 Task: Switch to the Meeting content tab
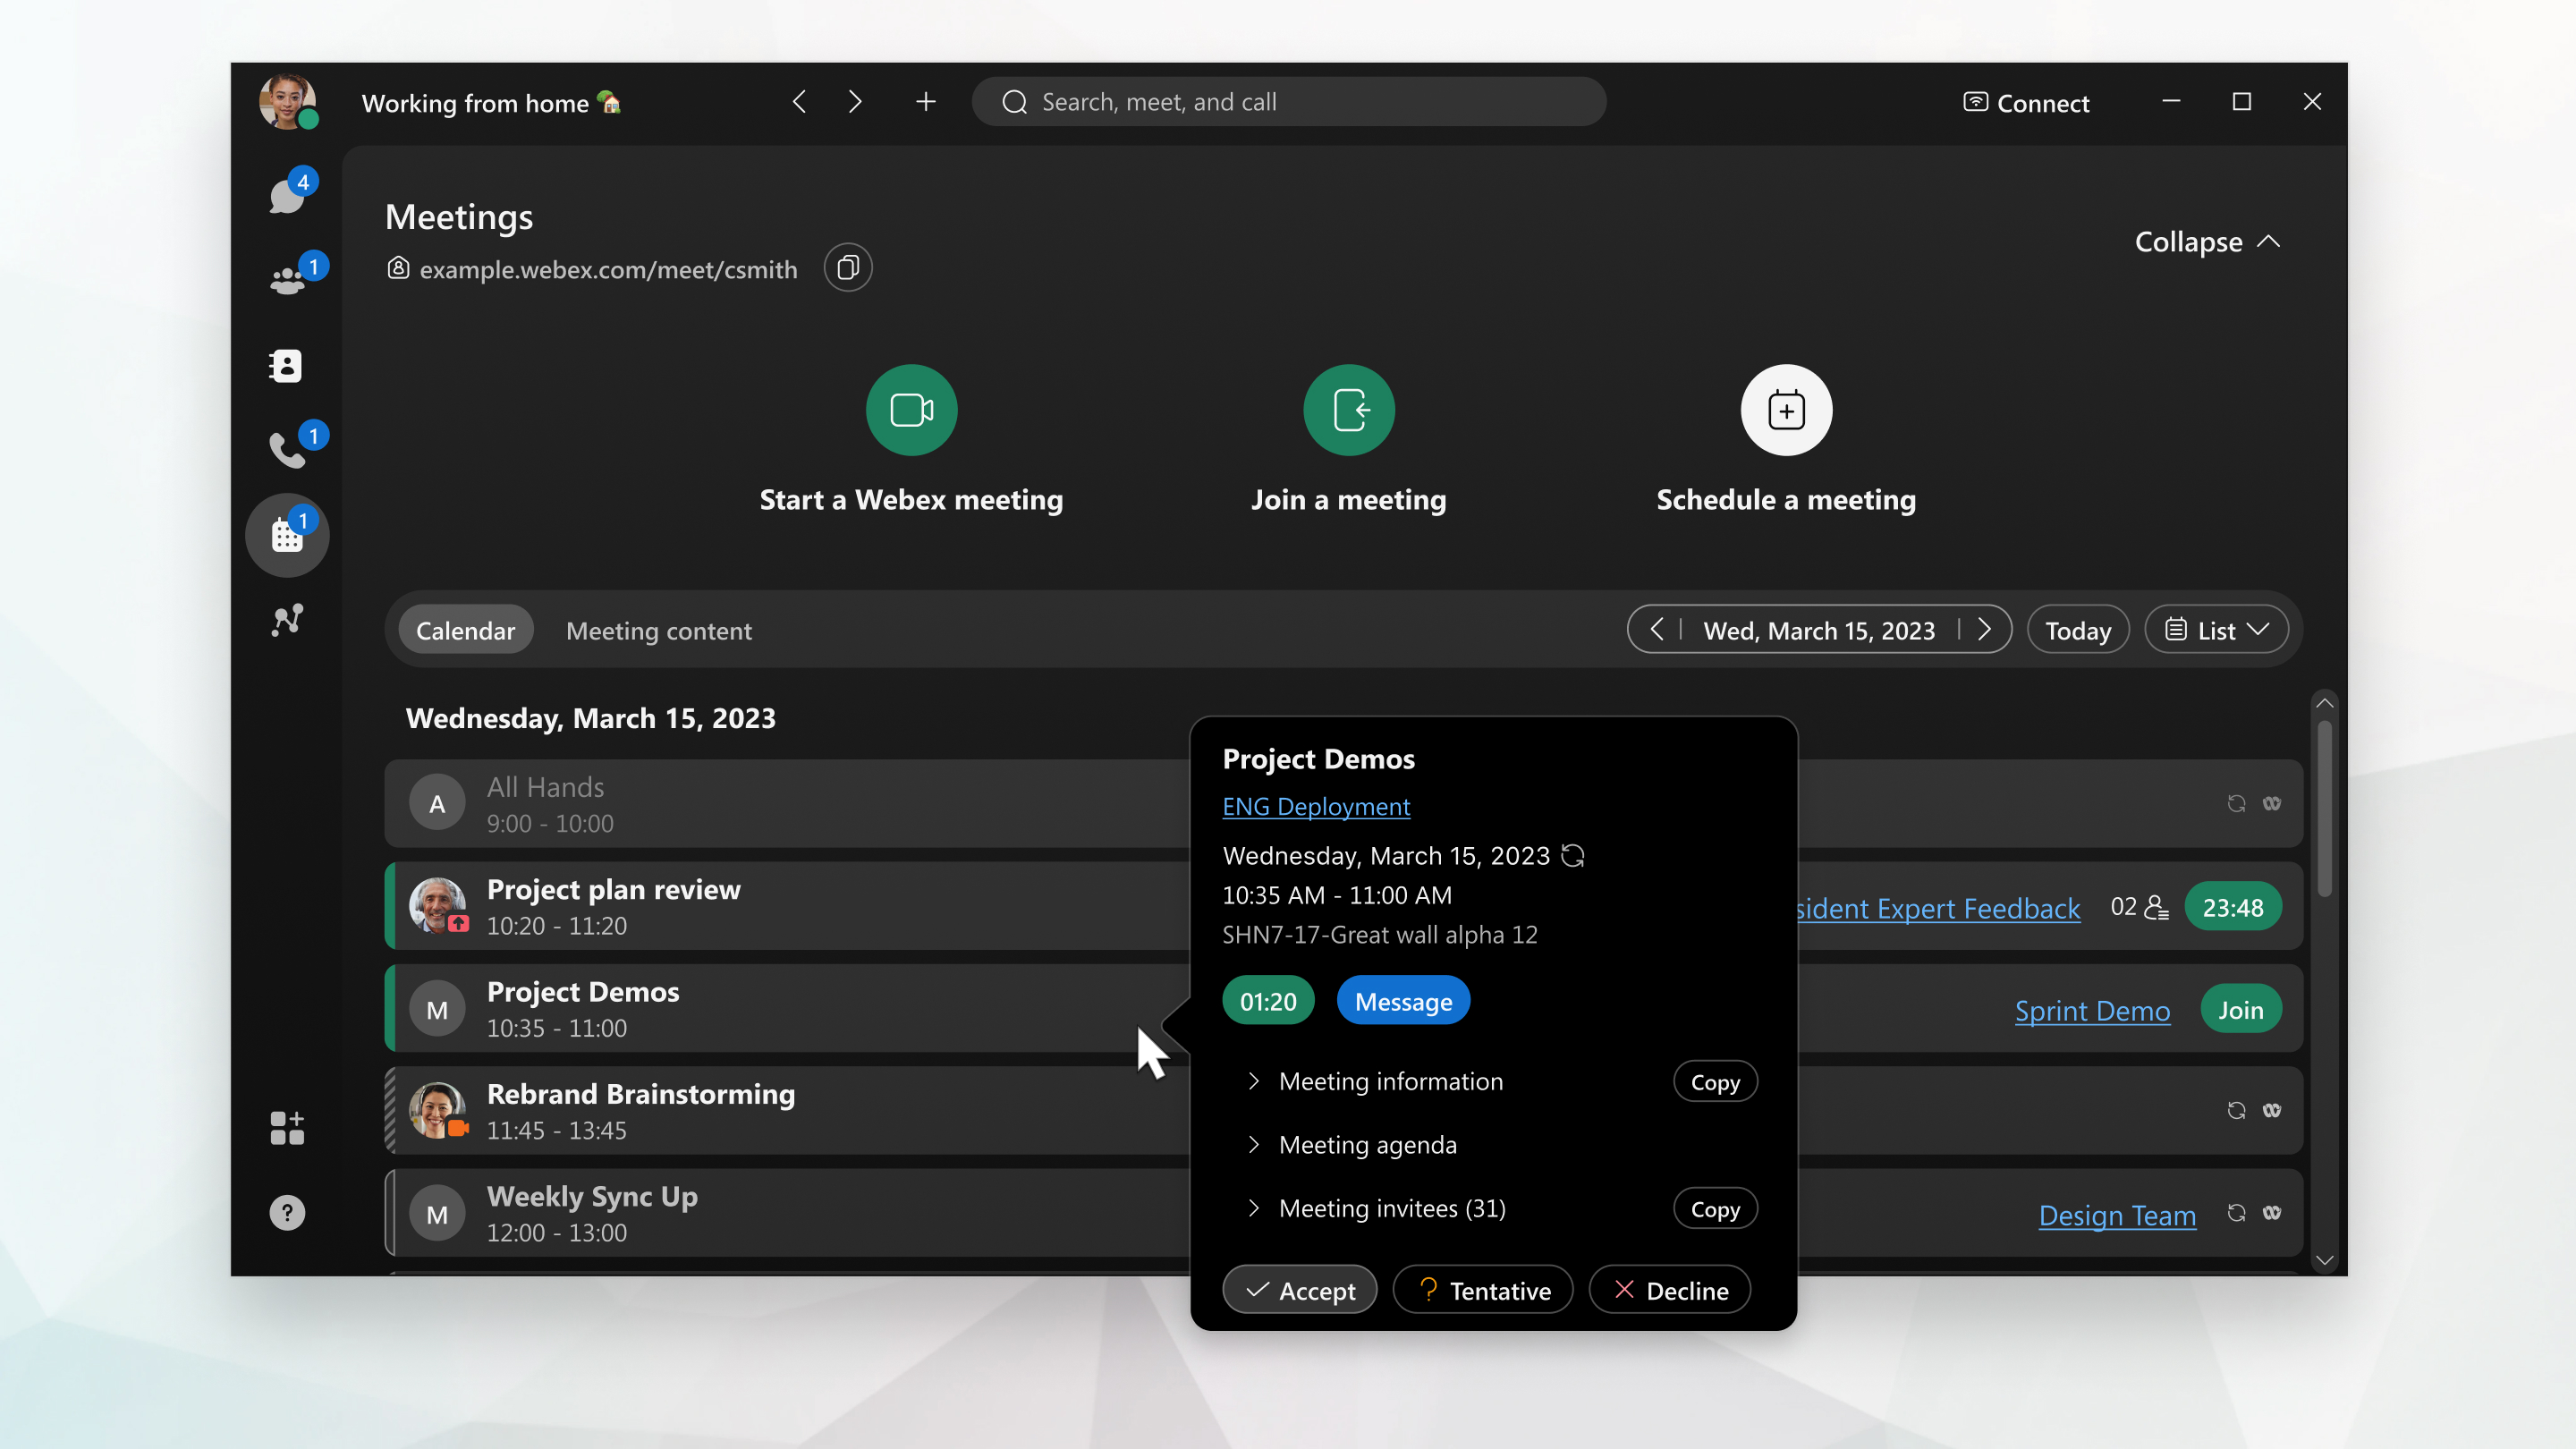point(659,630)
